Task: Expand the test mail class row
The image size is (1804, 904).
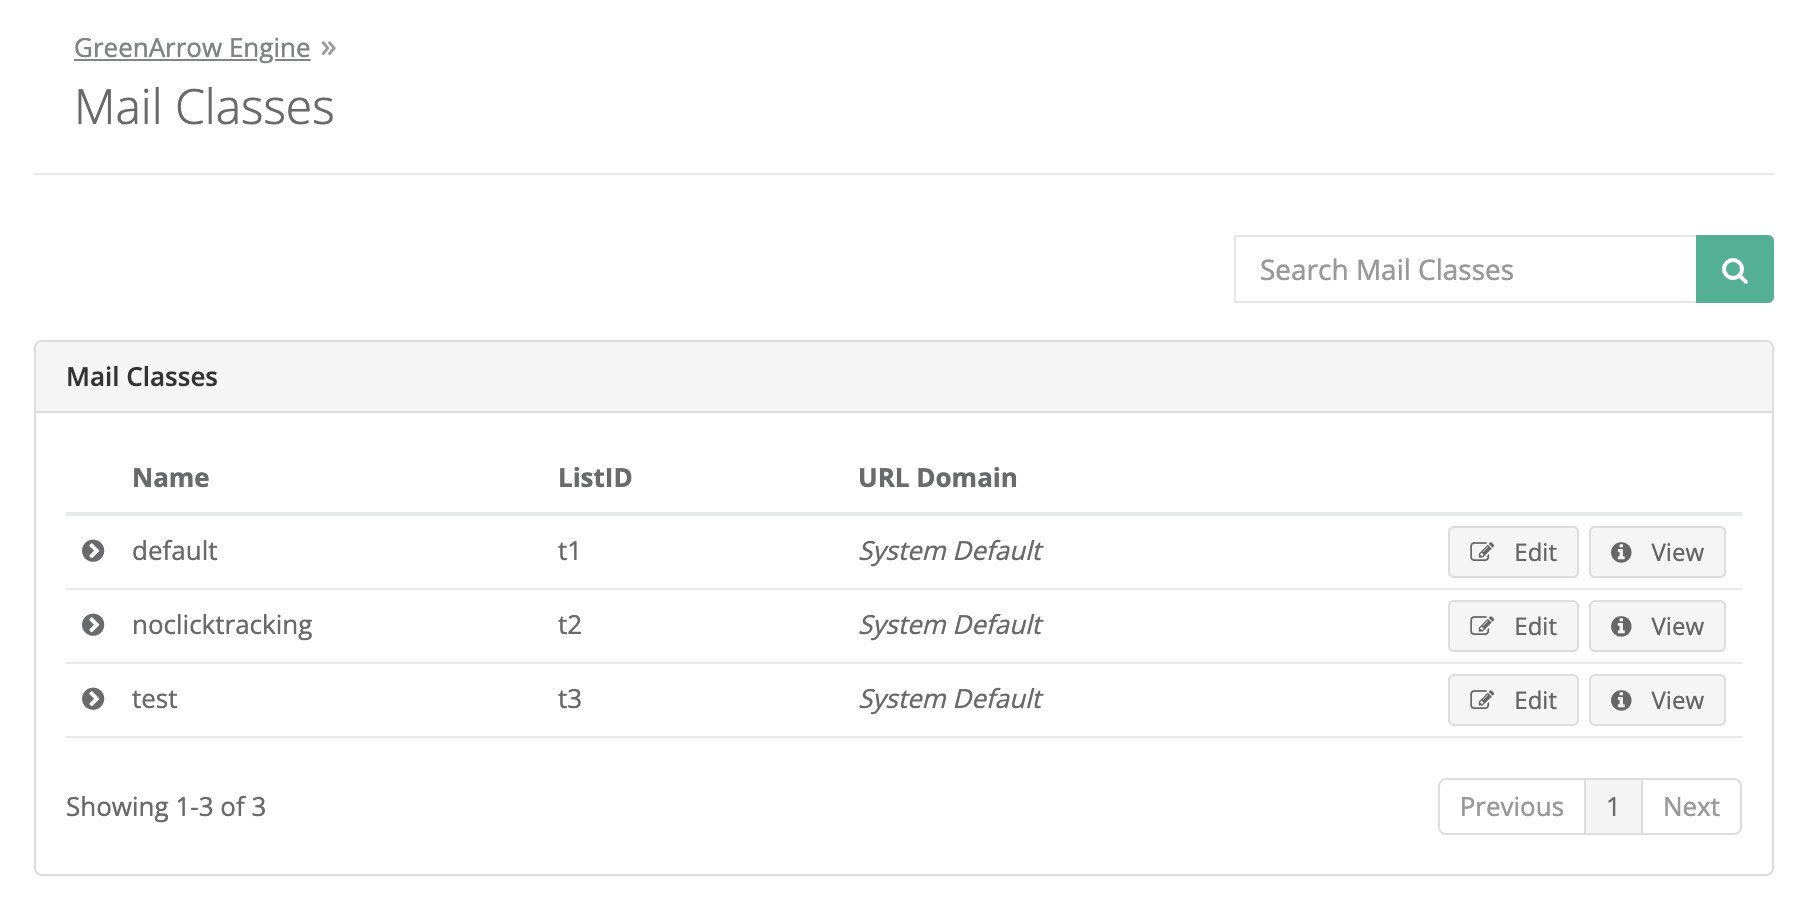Action: (x=93, y=699)
